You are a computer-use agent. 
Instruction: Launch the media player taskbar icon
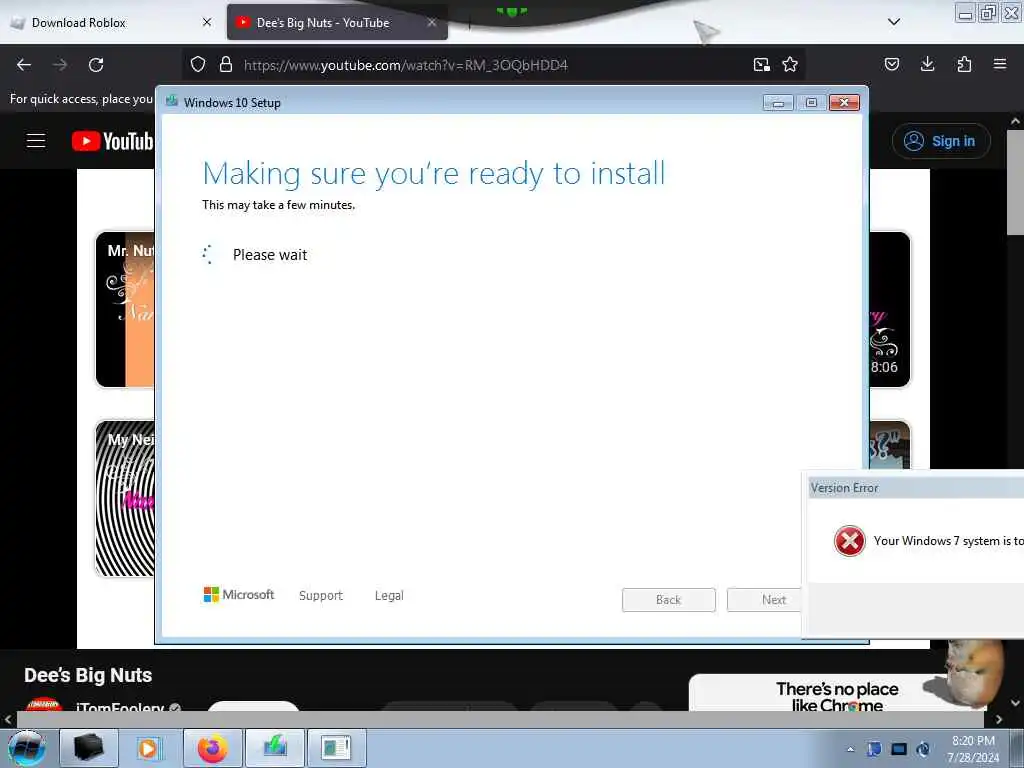(x=150, y=748)
